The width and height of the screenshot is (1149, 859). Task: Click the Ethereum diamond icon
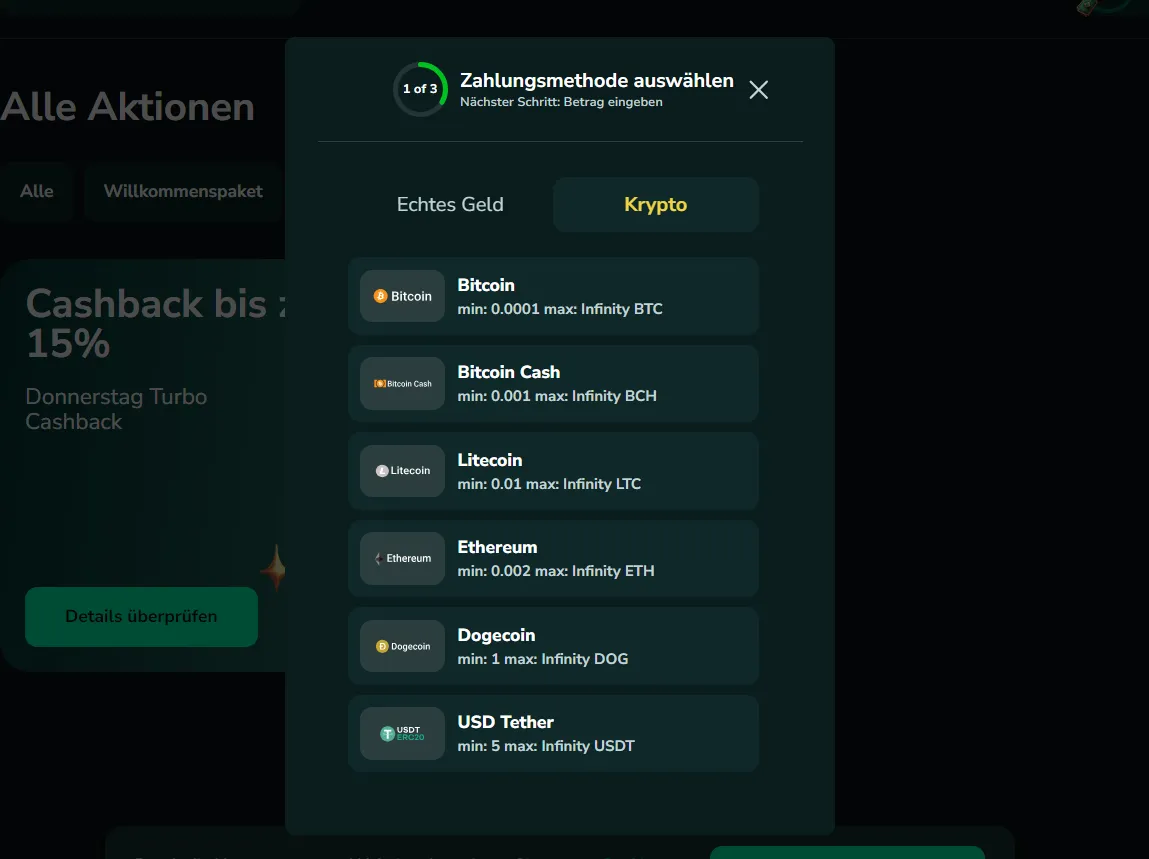coord(401,558)
